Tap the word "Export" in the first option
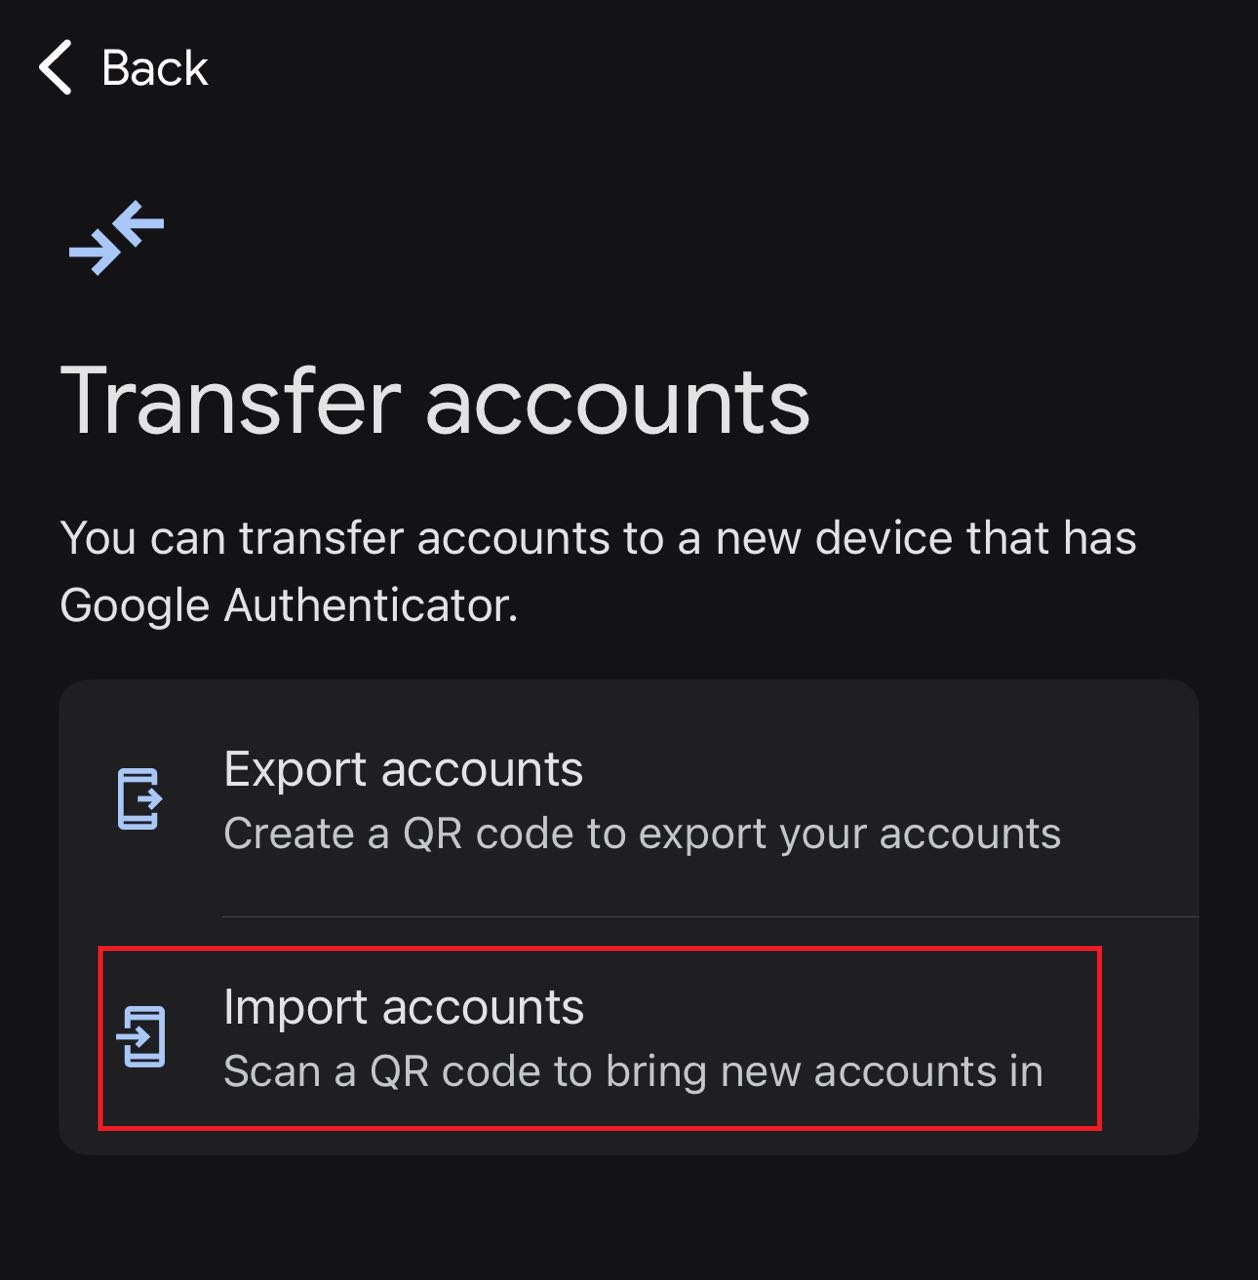This screenshot has width=1258, height=1280. [295, 770]
